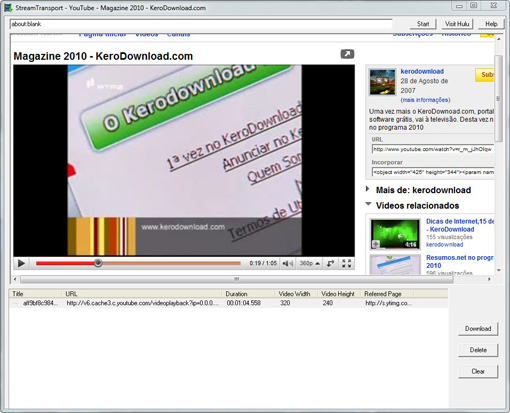
Task: Click the Start button
Action: click(x=423, y=24)
